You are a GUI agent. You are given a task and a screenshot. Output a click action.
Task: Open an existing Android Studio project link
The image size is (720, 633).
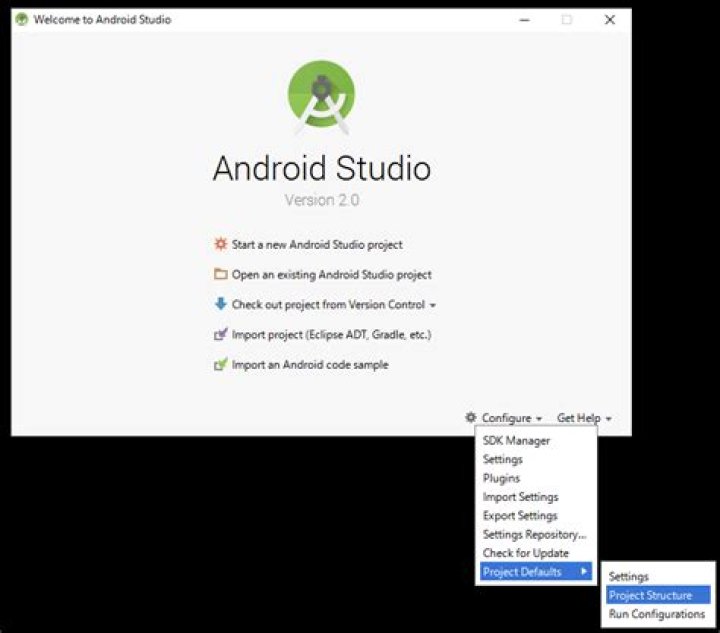pyautogui.click(x=331, y=274)
